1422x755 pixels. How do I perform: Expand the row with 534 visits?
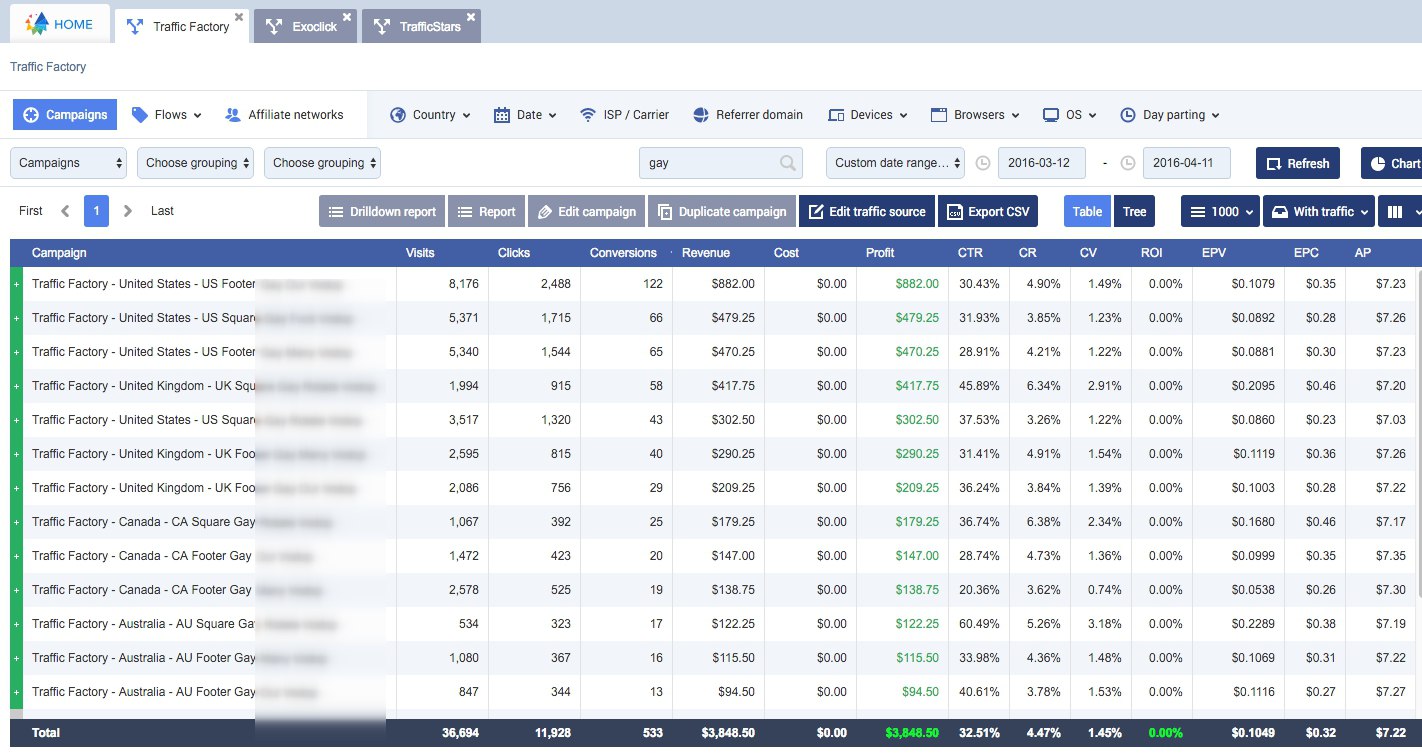(x=16, y=624)
